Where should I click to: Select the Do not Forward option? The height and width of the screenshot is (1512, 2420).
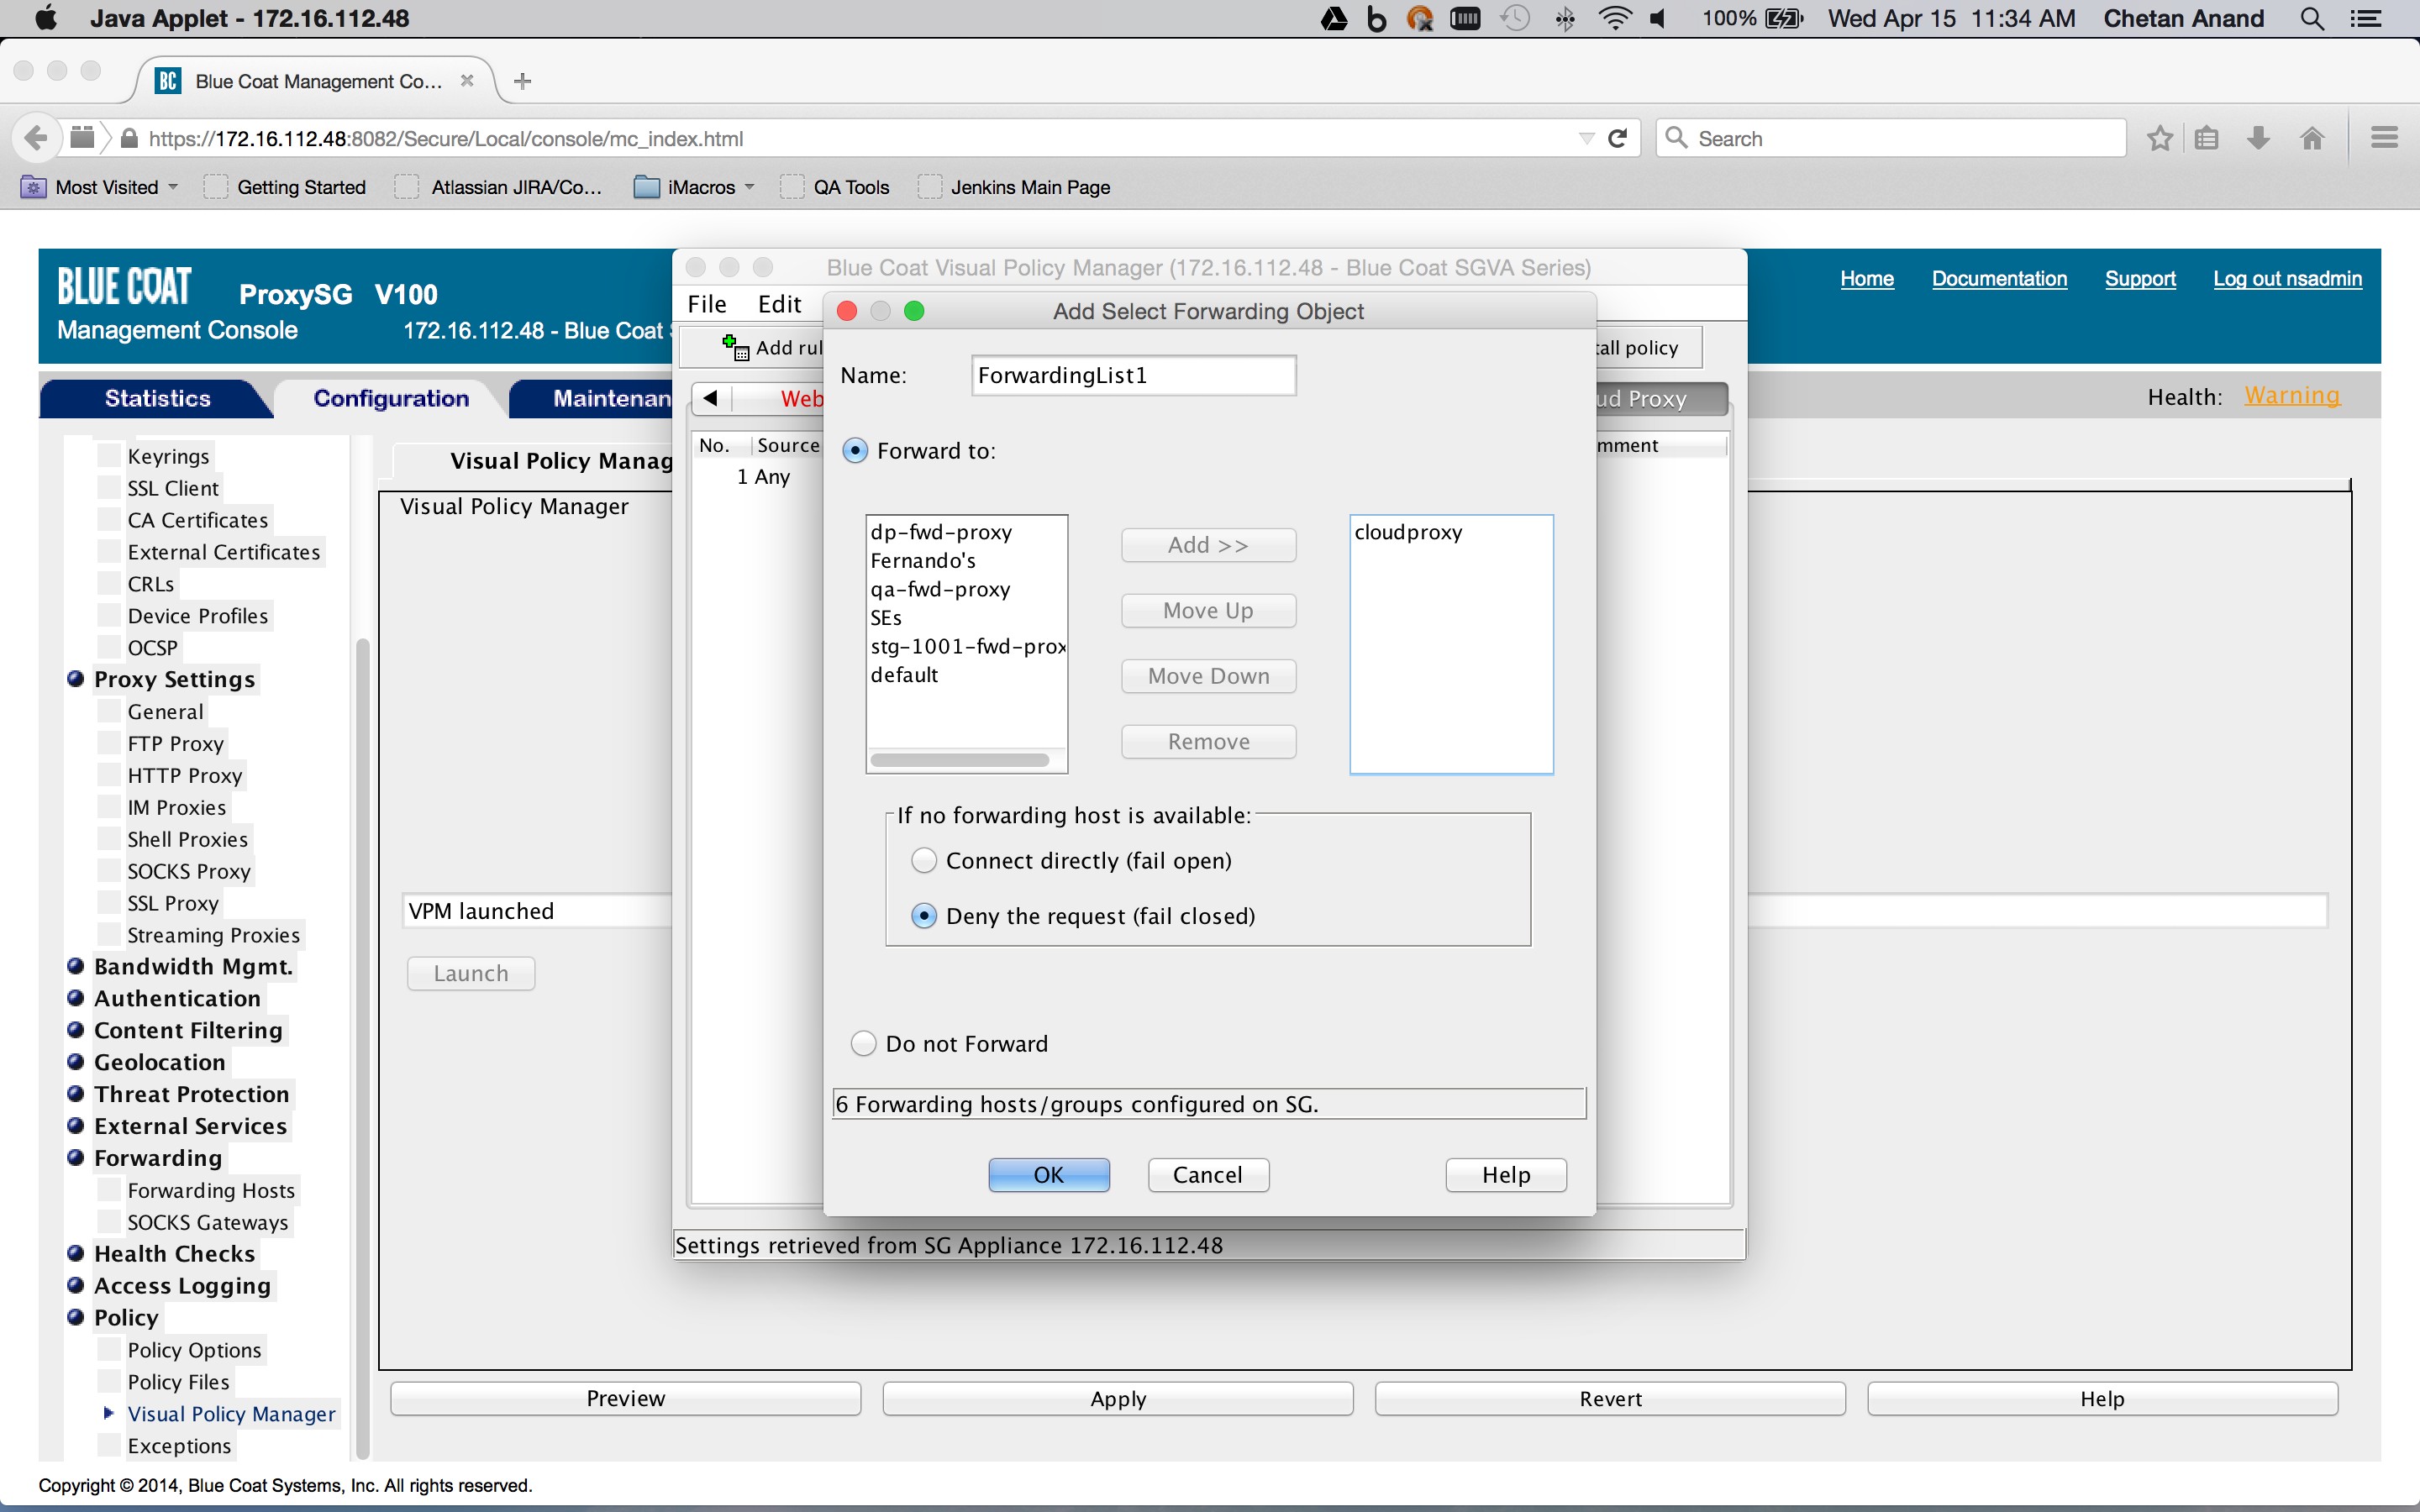[x=862, y=1042]
